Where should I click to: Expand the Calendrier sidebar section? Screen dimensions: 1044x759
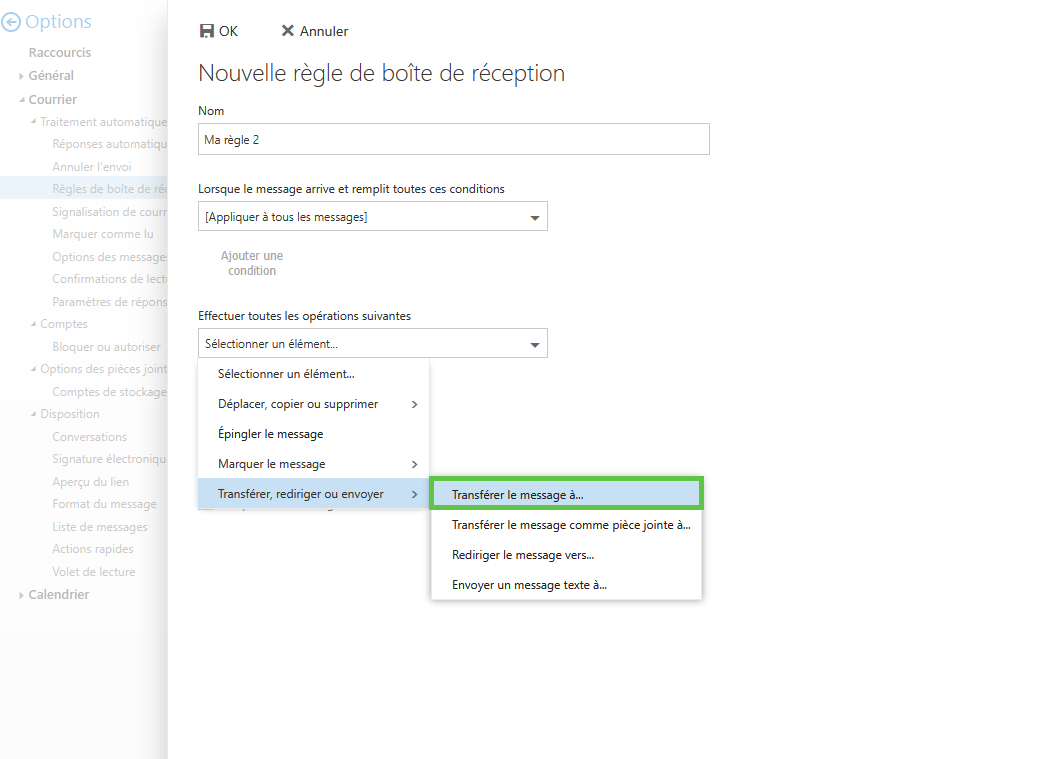coord(22,596)
